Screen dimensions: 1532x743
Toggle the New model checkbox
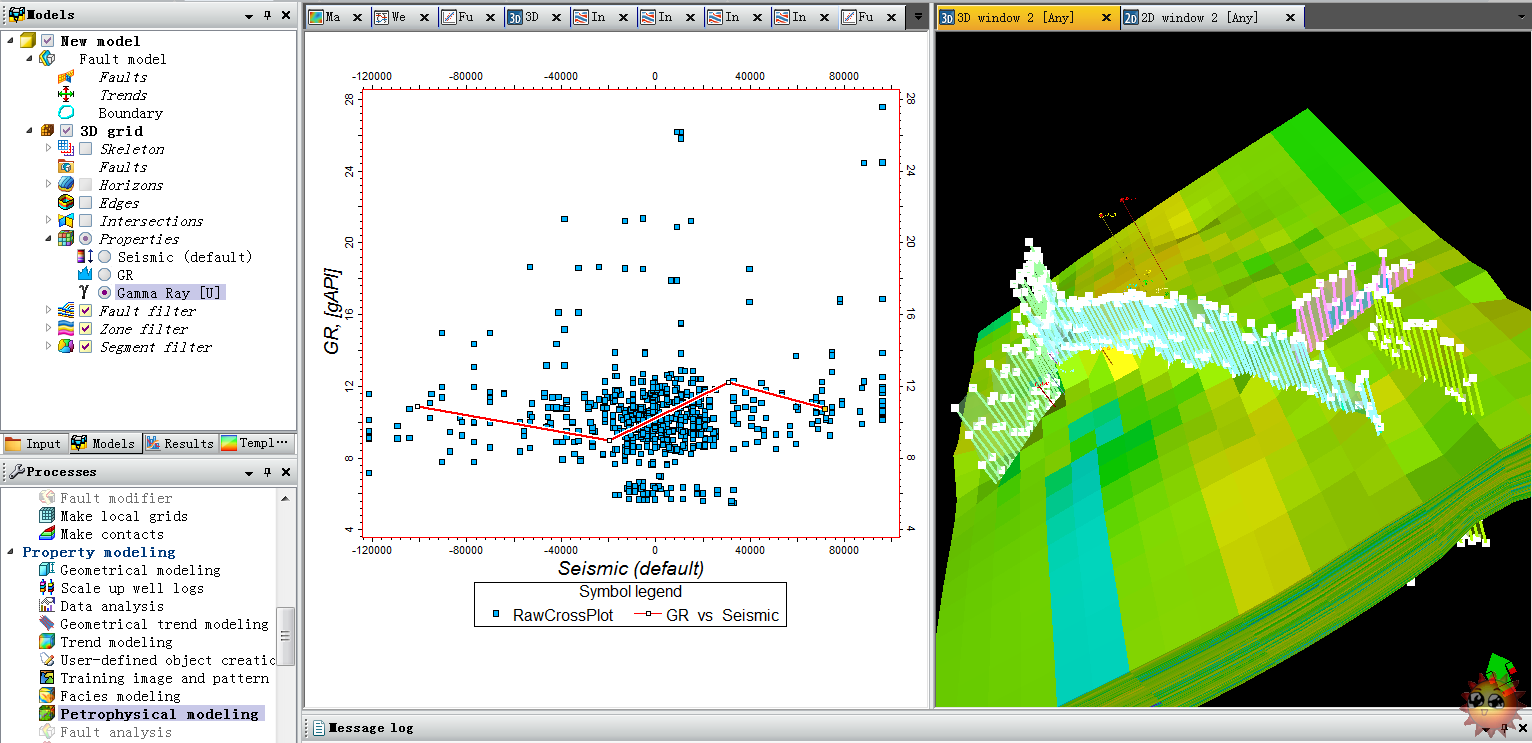tap(47, 41)
